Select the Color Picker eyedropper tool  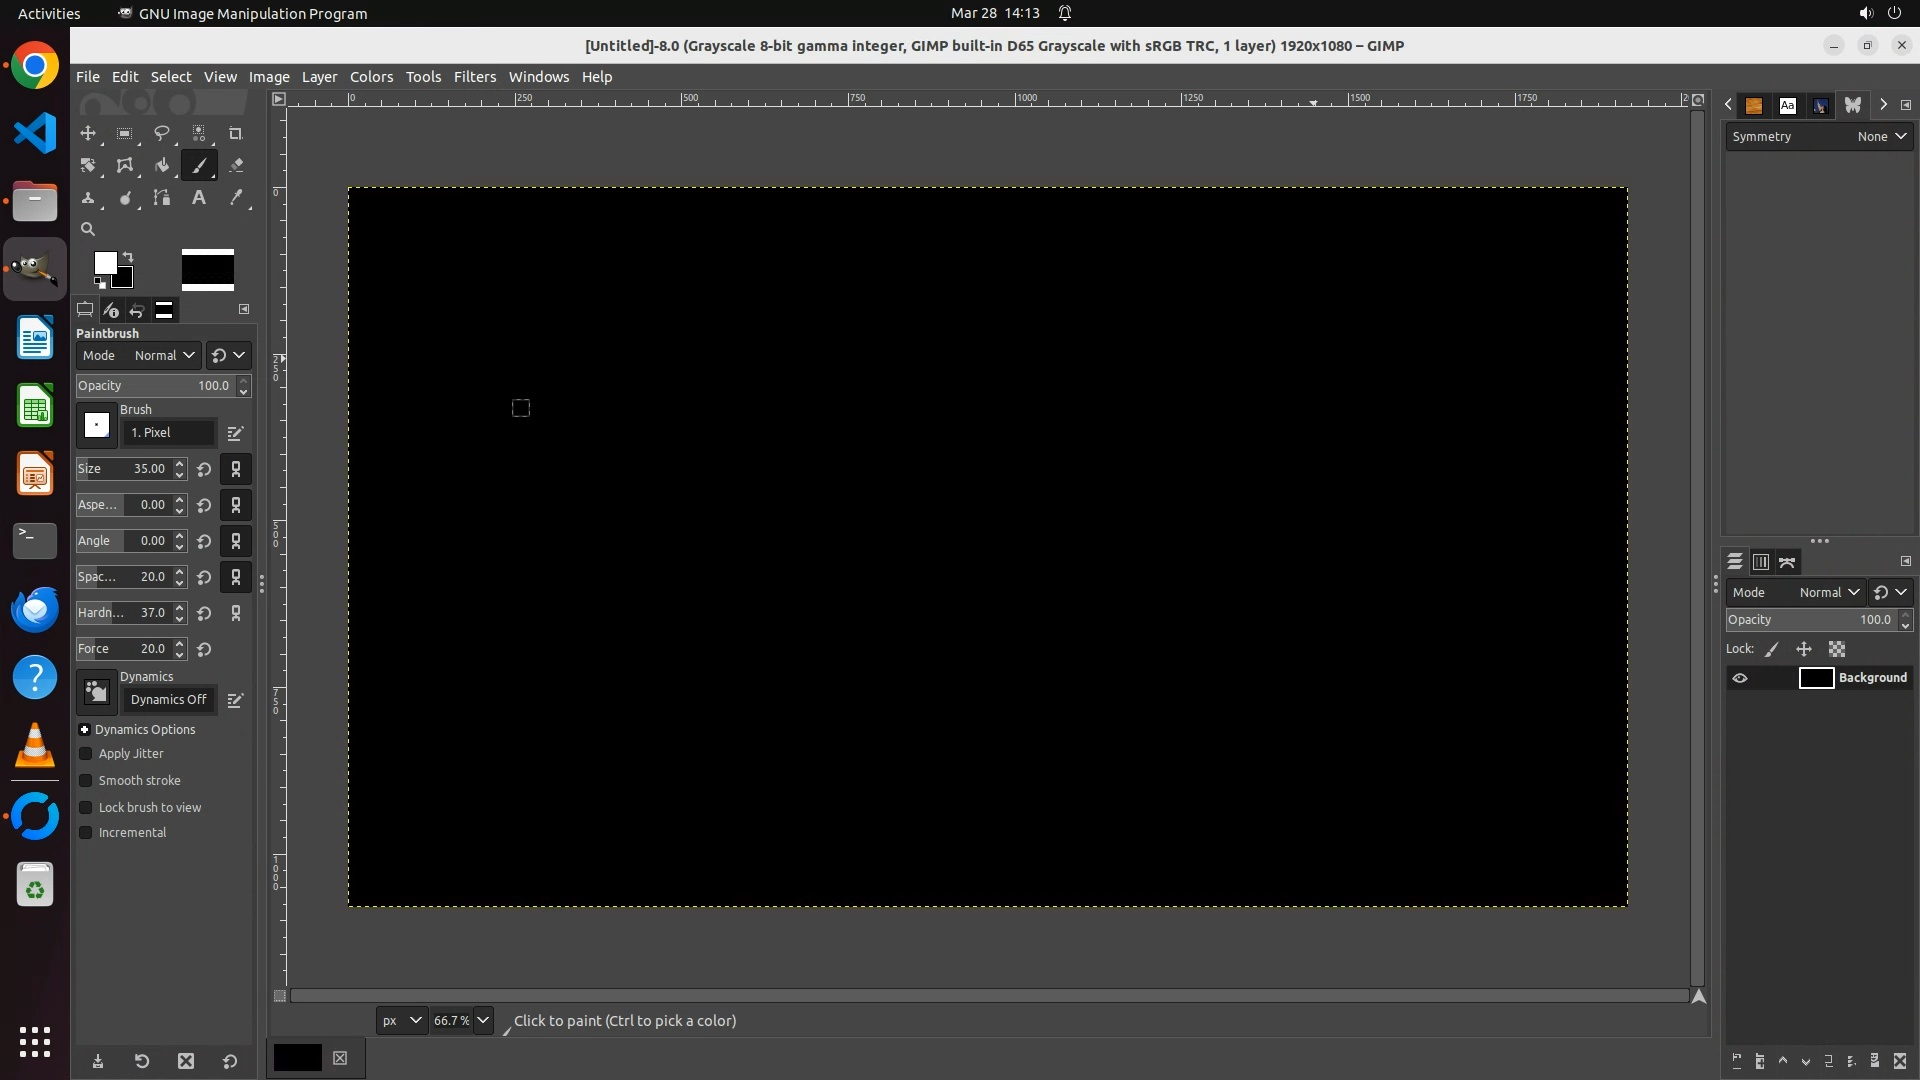pyautogui.click(x=236, y=198)
